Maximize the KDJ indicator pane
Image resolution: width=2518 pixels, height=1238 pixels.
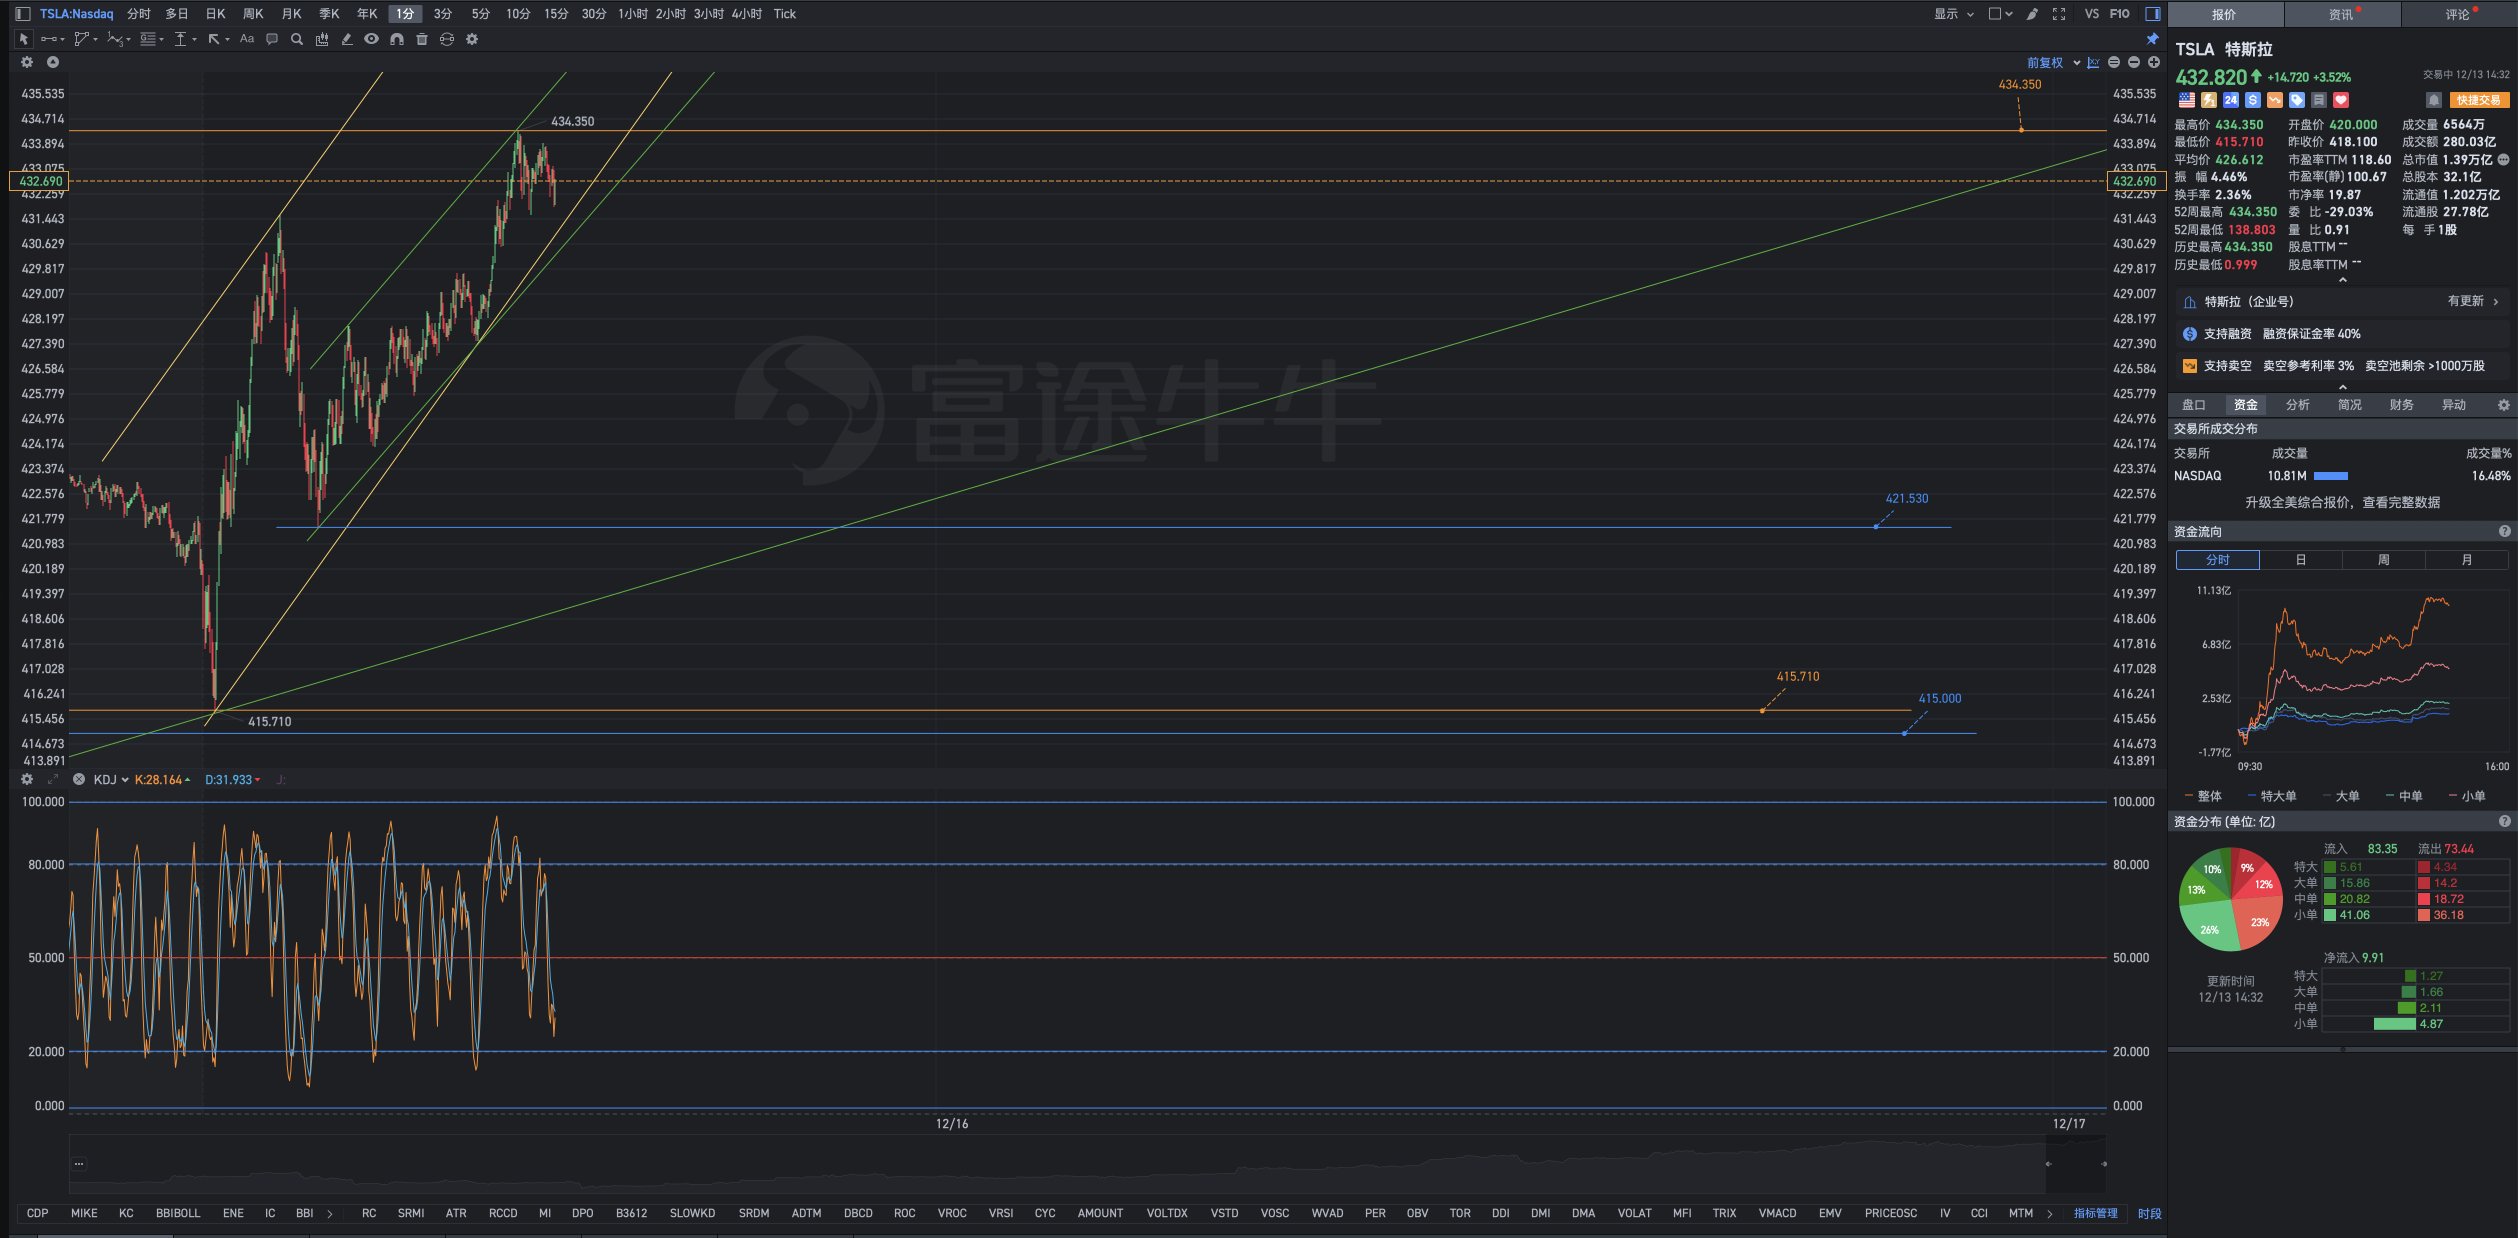pos(53,779)
